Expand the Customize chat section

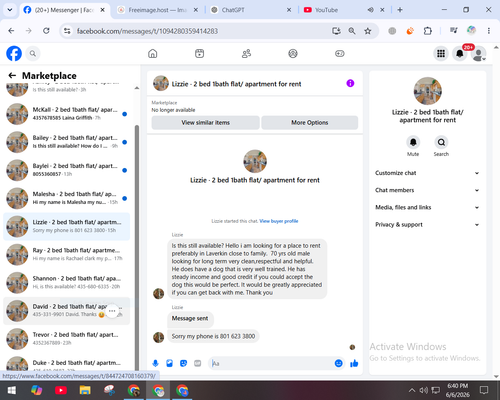[x=427, y=173]
